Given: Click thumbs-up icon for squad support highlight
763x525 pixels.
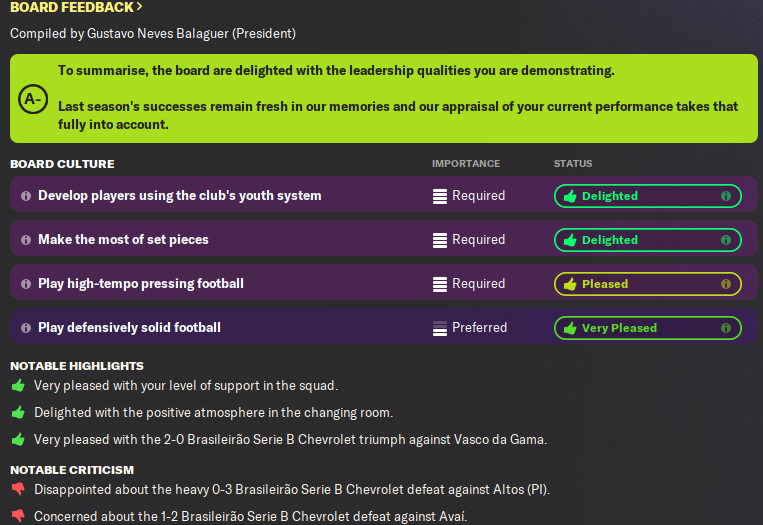Looking at the screenshot, I should coord(18,385).
